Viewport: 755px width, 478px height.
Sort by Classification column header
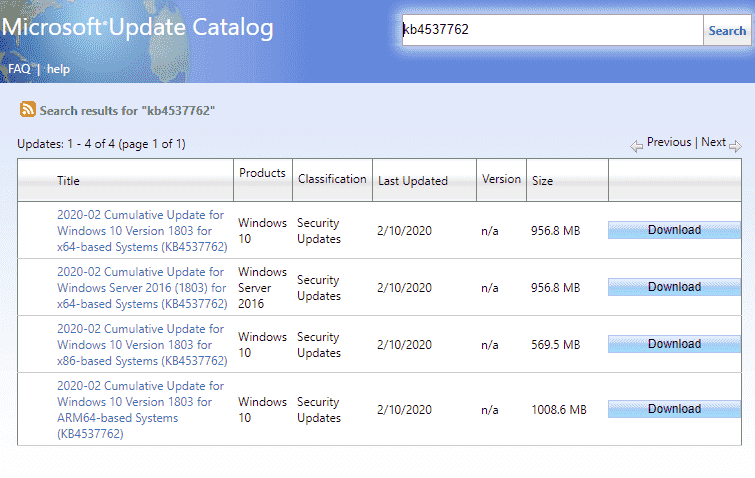332,179
